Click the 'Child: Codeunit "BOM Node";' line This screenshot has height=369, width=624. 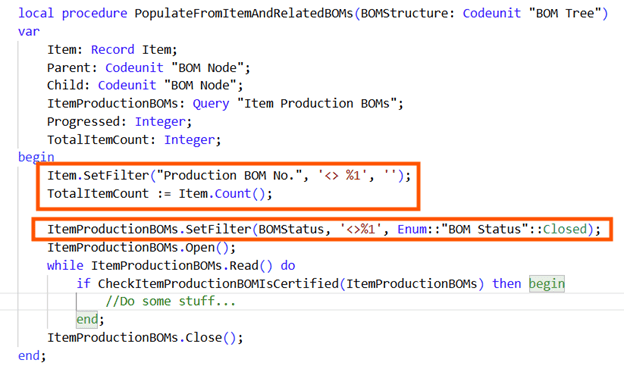[145, 85]
